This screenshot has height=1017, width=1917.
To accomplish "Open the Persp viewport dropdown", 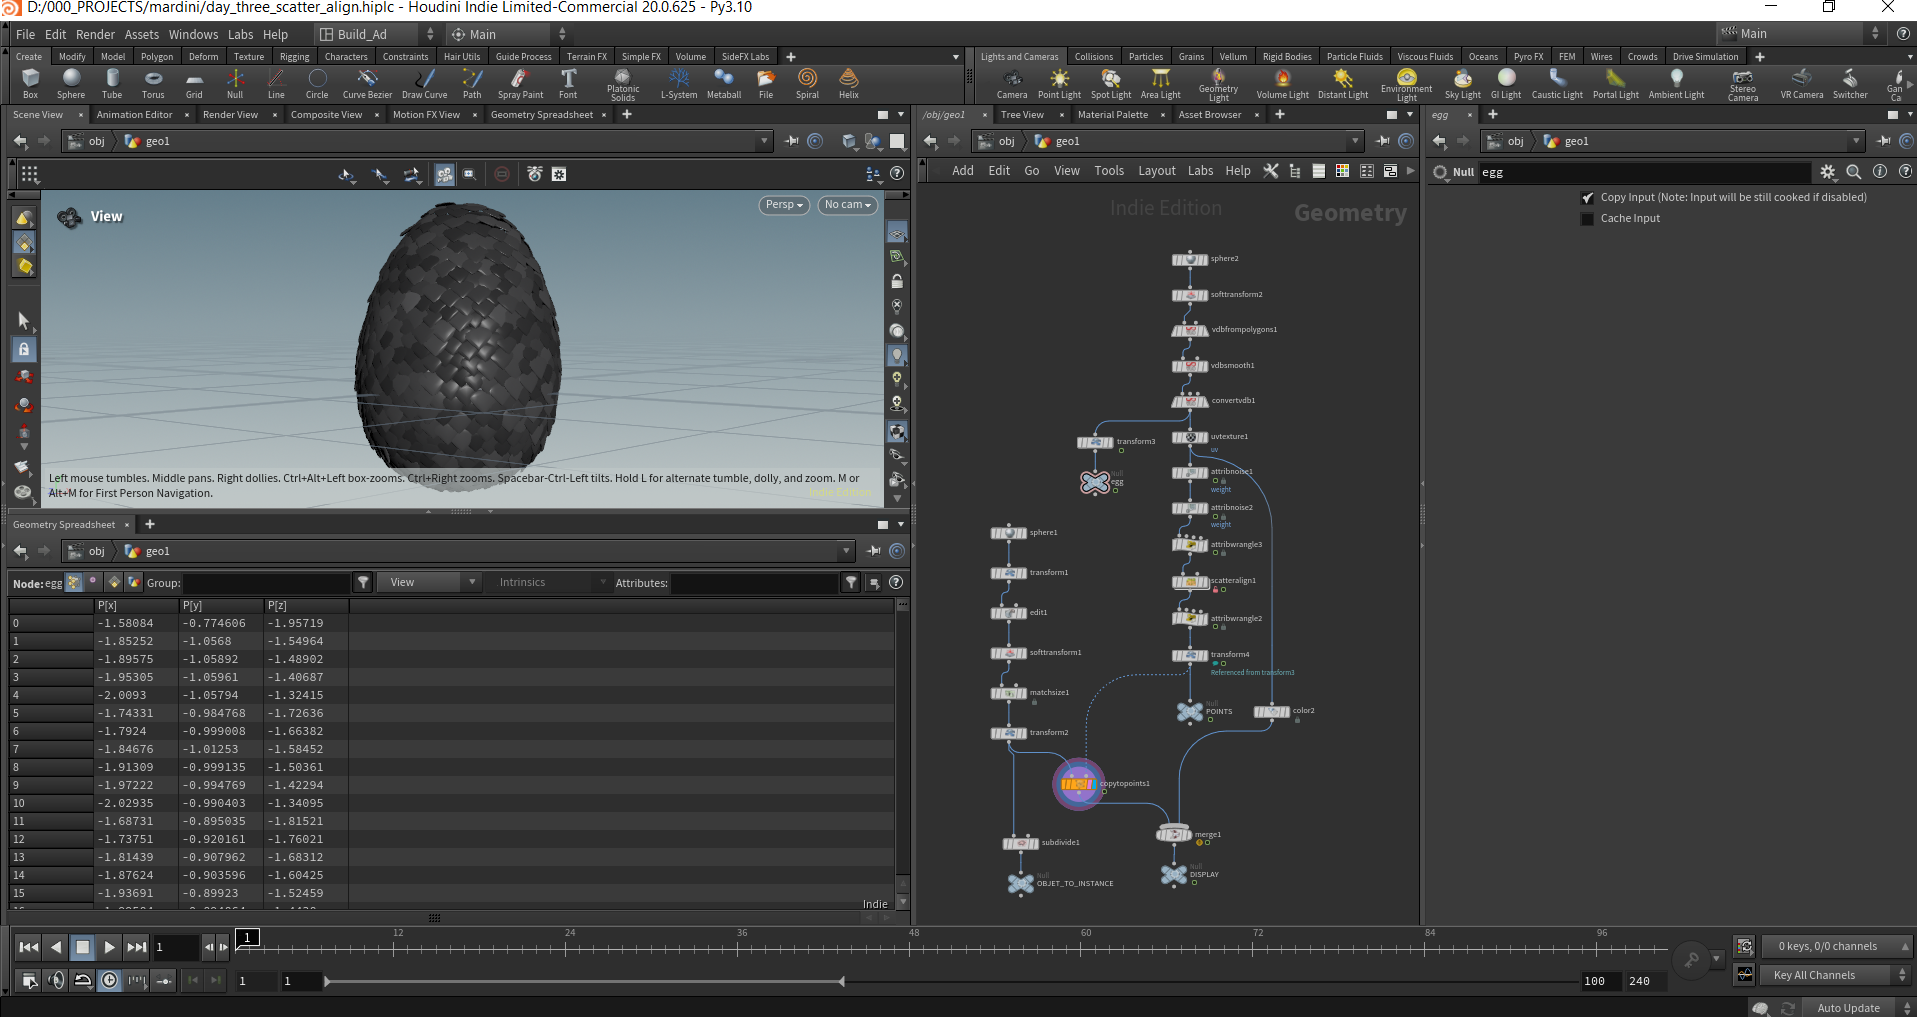I will 784,205.
